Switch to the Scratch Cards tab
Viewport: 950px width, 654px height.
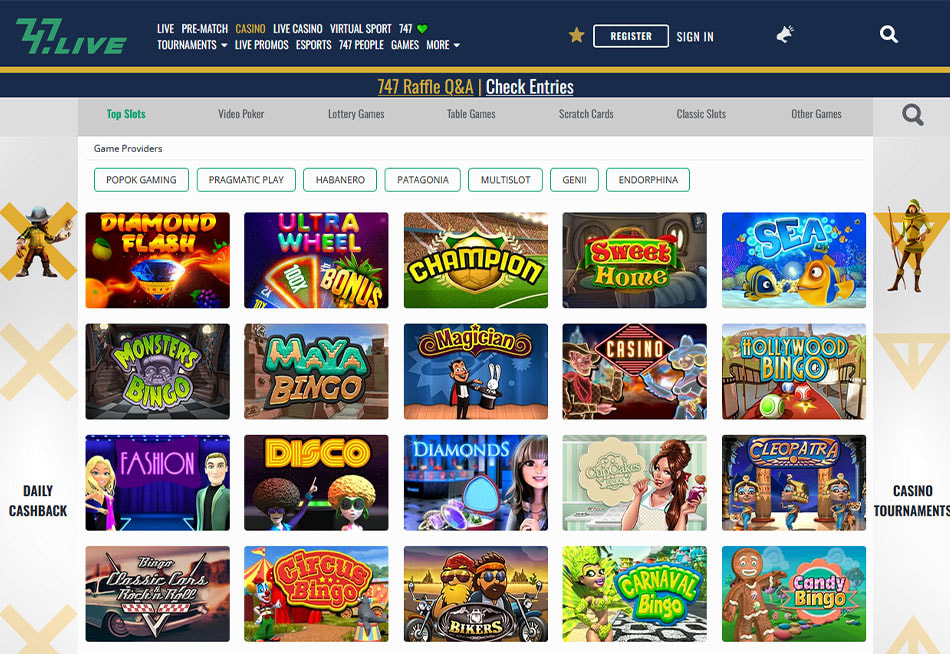tap(586, 114)
